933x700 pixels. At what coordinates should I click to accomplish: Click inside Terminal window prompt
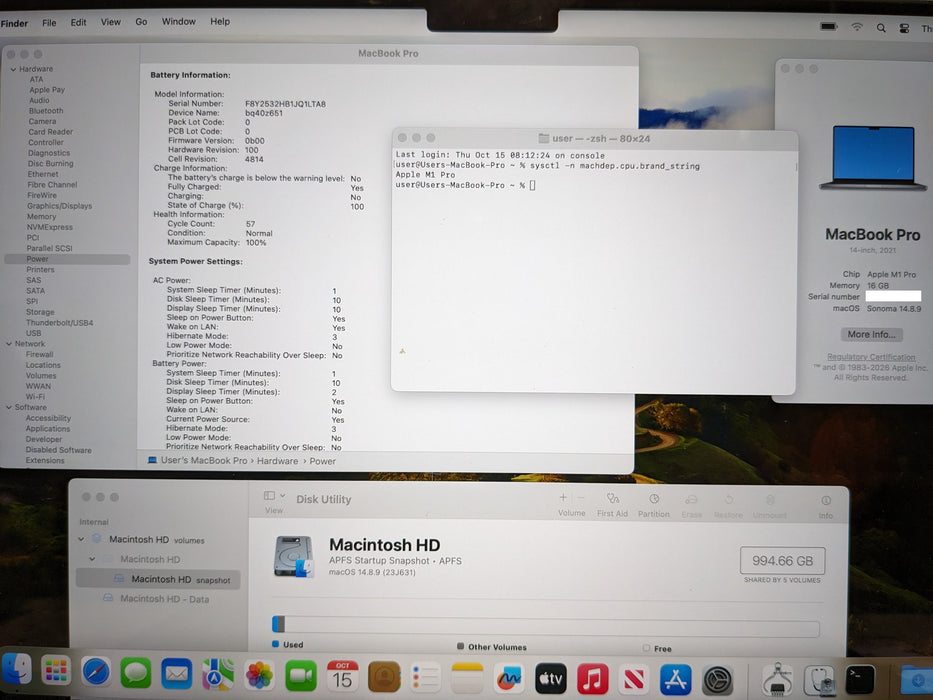click(533, 185)
